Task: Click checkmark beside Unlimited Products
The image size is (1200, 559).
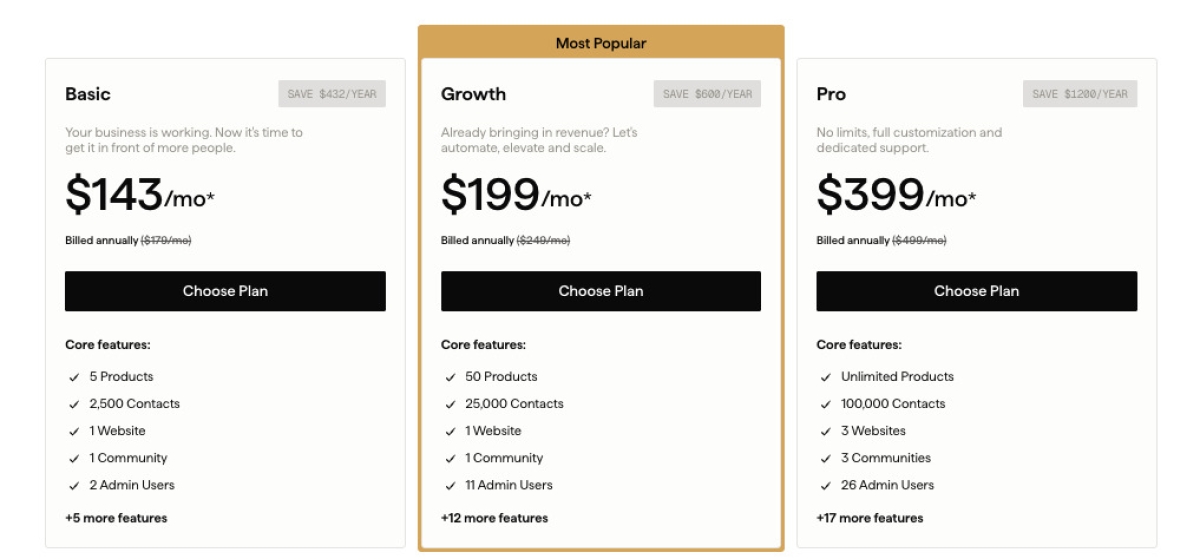Action: click(x=825, y=378)
